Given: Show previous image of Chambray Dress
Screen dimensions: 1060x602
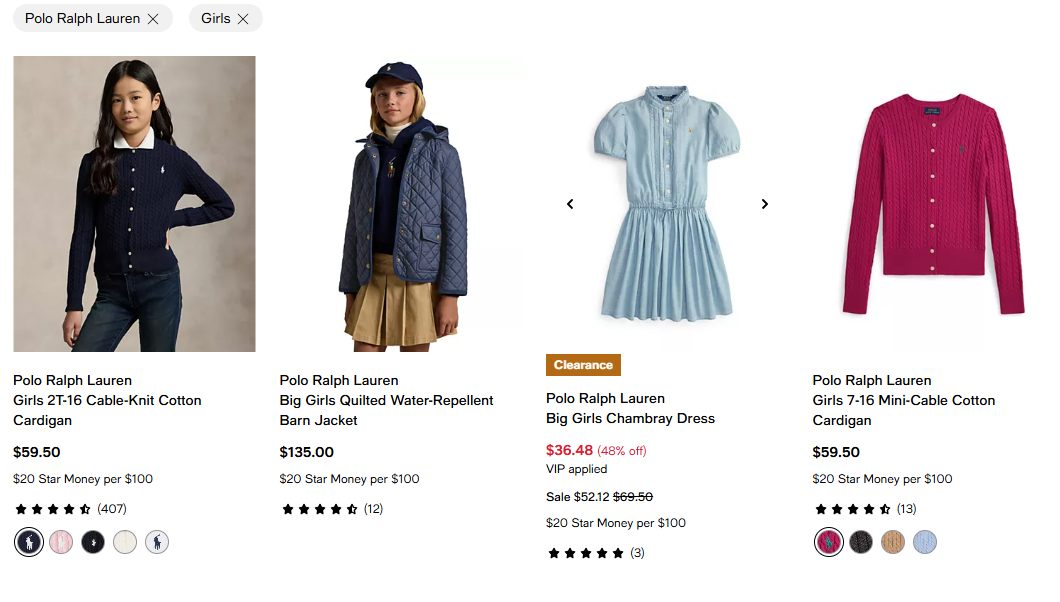Looking at the screenshot, I should (570, 204).
